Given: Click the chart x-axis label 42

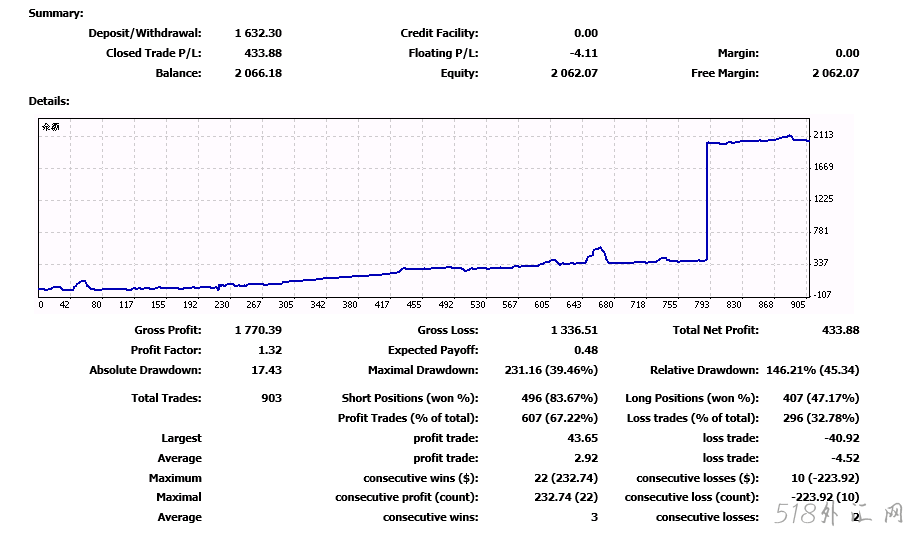Looking at the screenshot, I should 64,304.
